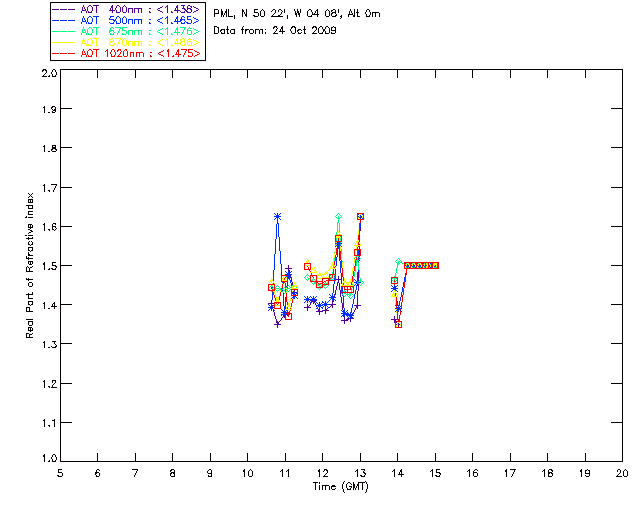Image resolution: width=640 pixels, height=512 pixels.
Task: Click the 5 tick label on time axis
Action: click(60, 473)
